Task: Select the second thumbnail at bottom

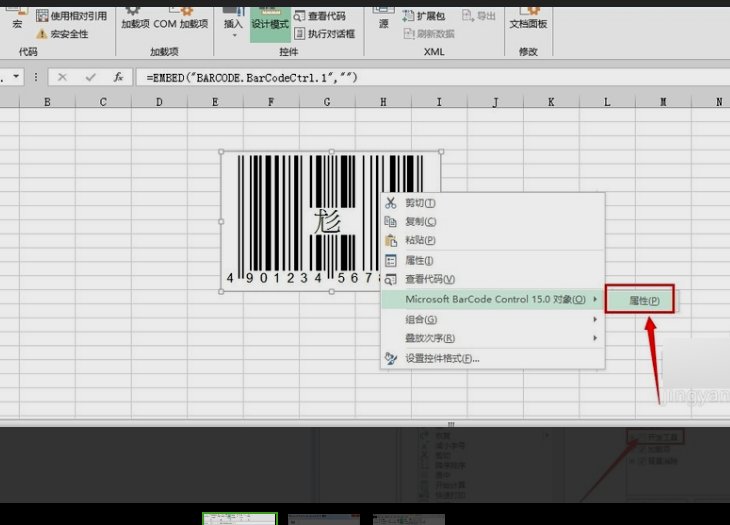Action: click(x=324, y=519)
